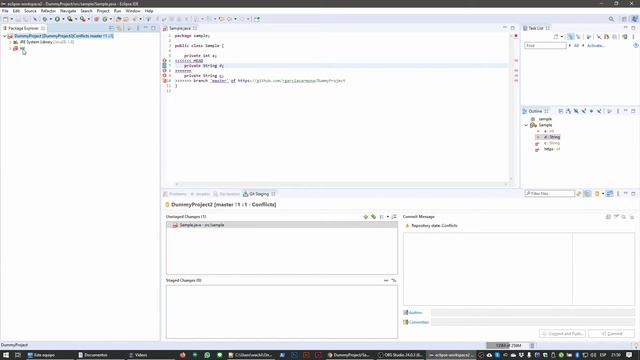640x360 pixels.
Task: Switch to the Problems tab
Action: [x=175, y=194]
